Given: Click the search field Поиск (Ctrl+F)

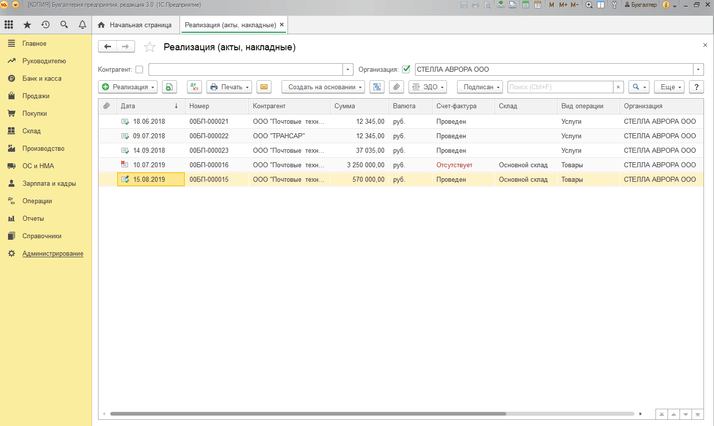Looking at the screenshot, I should point(560,87).
